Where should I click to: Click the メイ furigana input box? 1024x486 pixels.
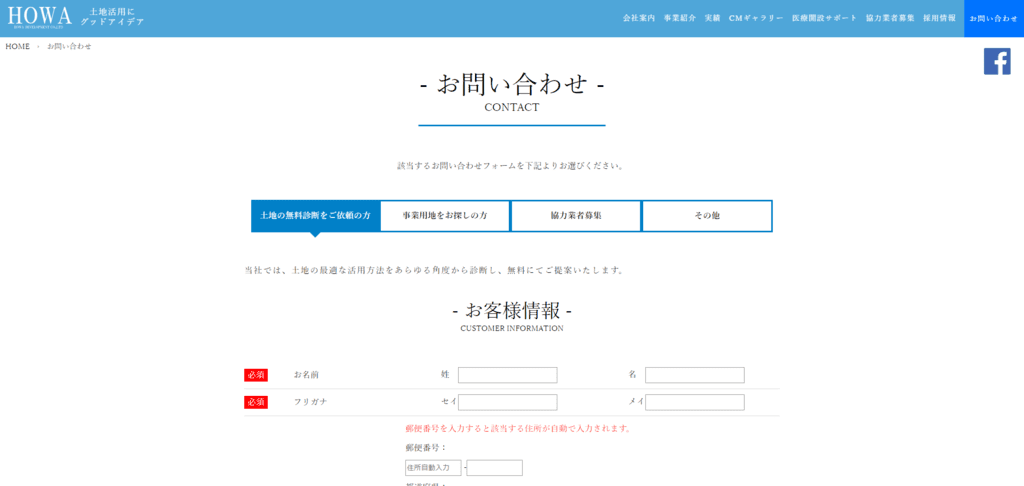pos(694,402)
